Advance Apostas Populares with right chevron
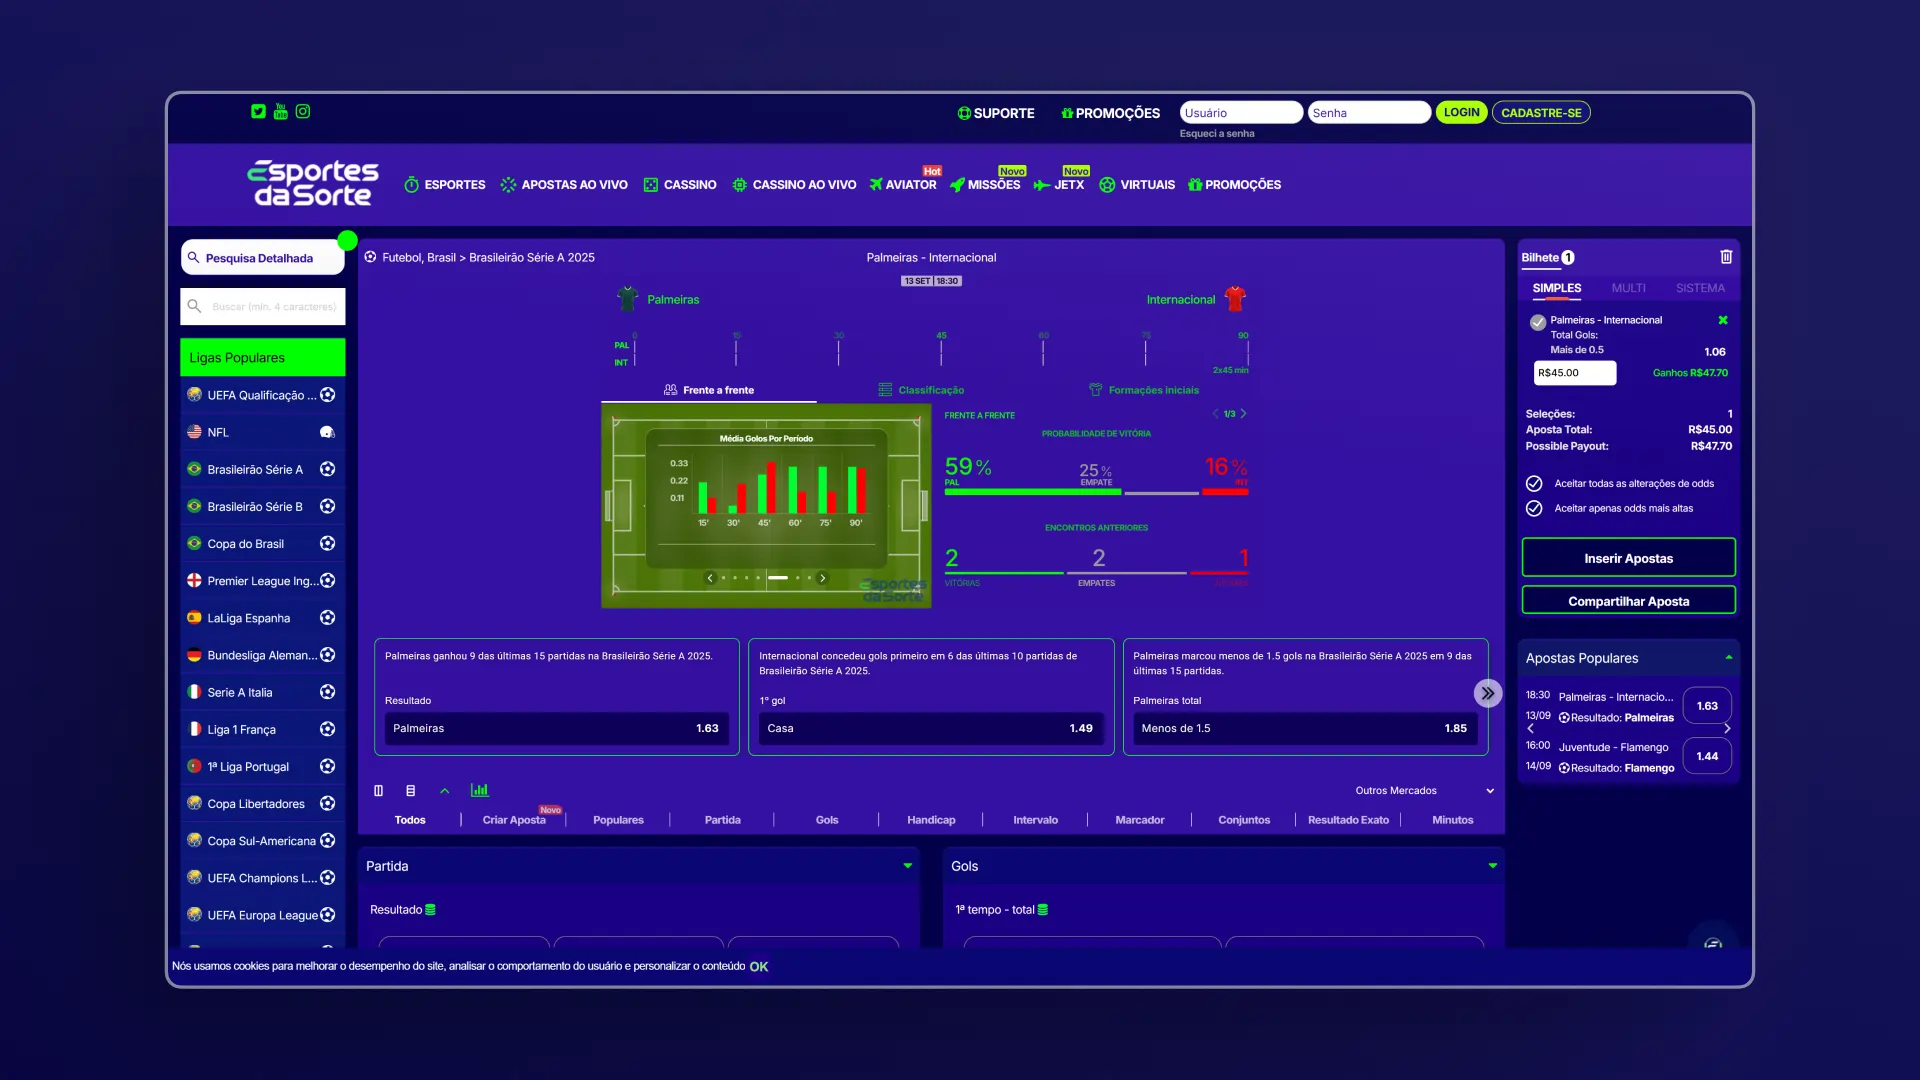The width and height of the screenshot is (1920, 1080). pyautogui.click(x=1727, y=729)
